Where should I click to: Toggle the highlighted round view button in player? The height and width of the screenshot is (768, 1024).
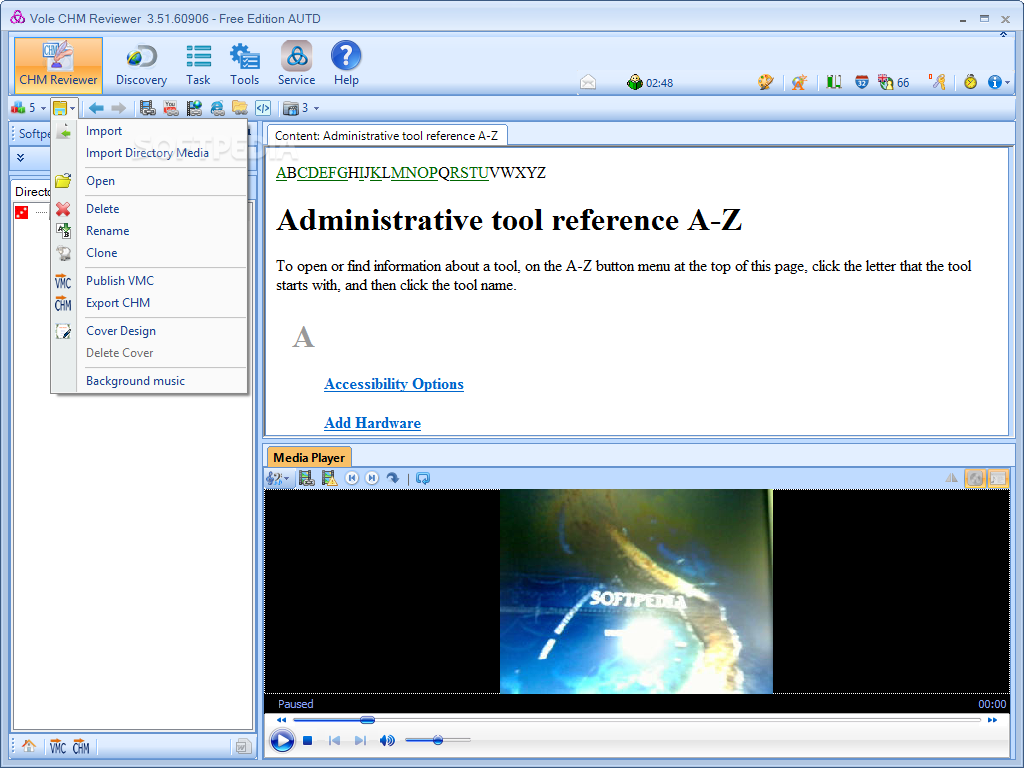(975, 479)
